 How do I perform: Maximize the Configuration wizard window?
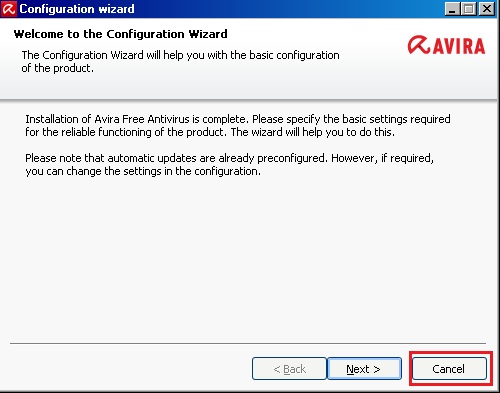tap(469, 9)
